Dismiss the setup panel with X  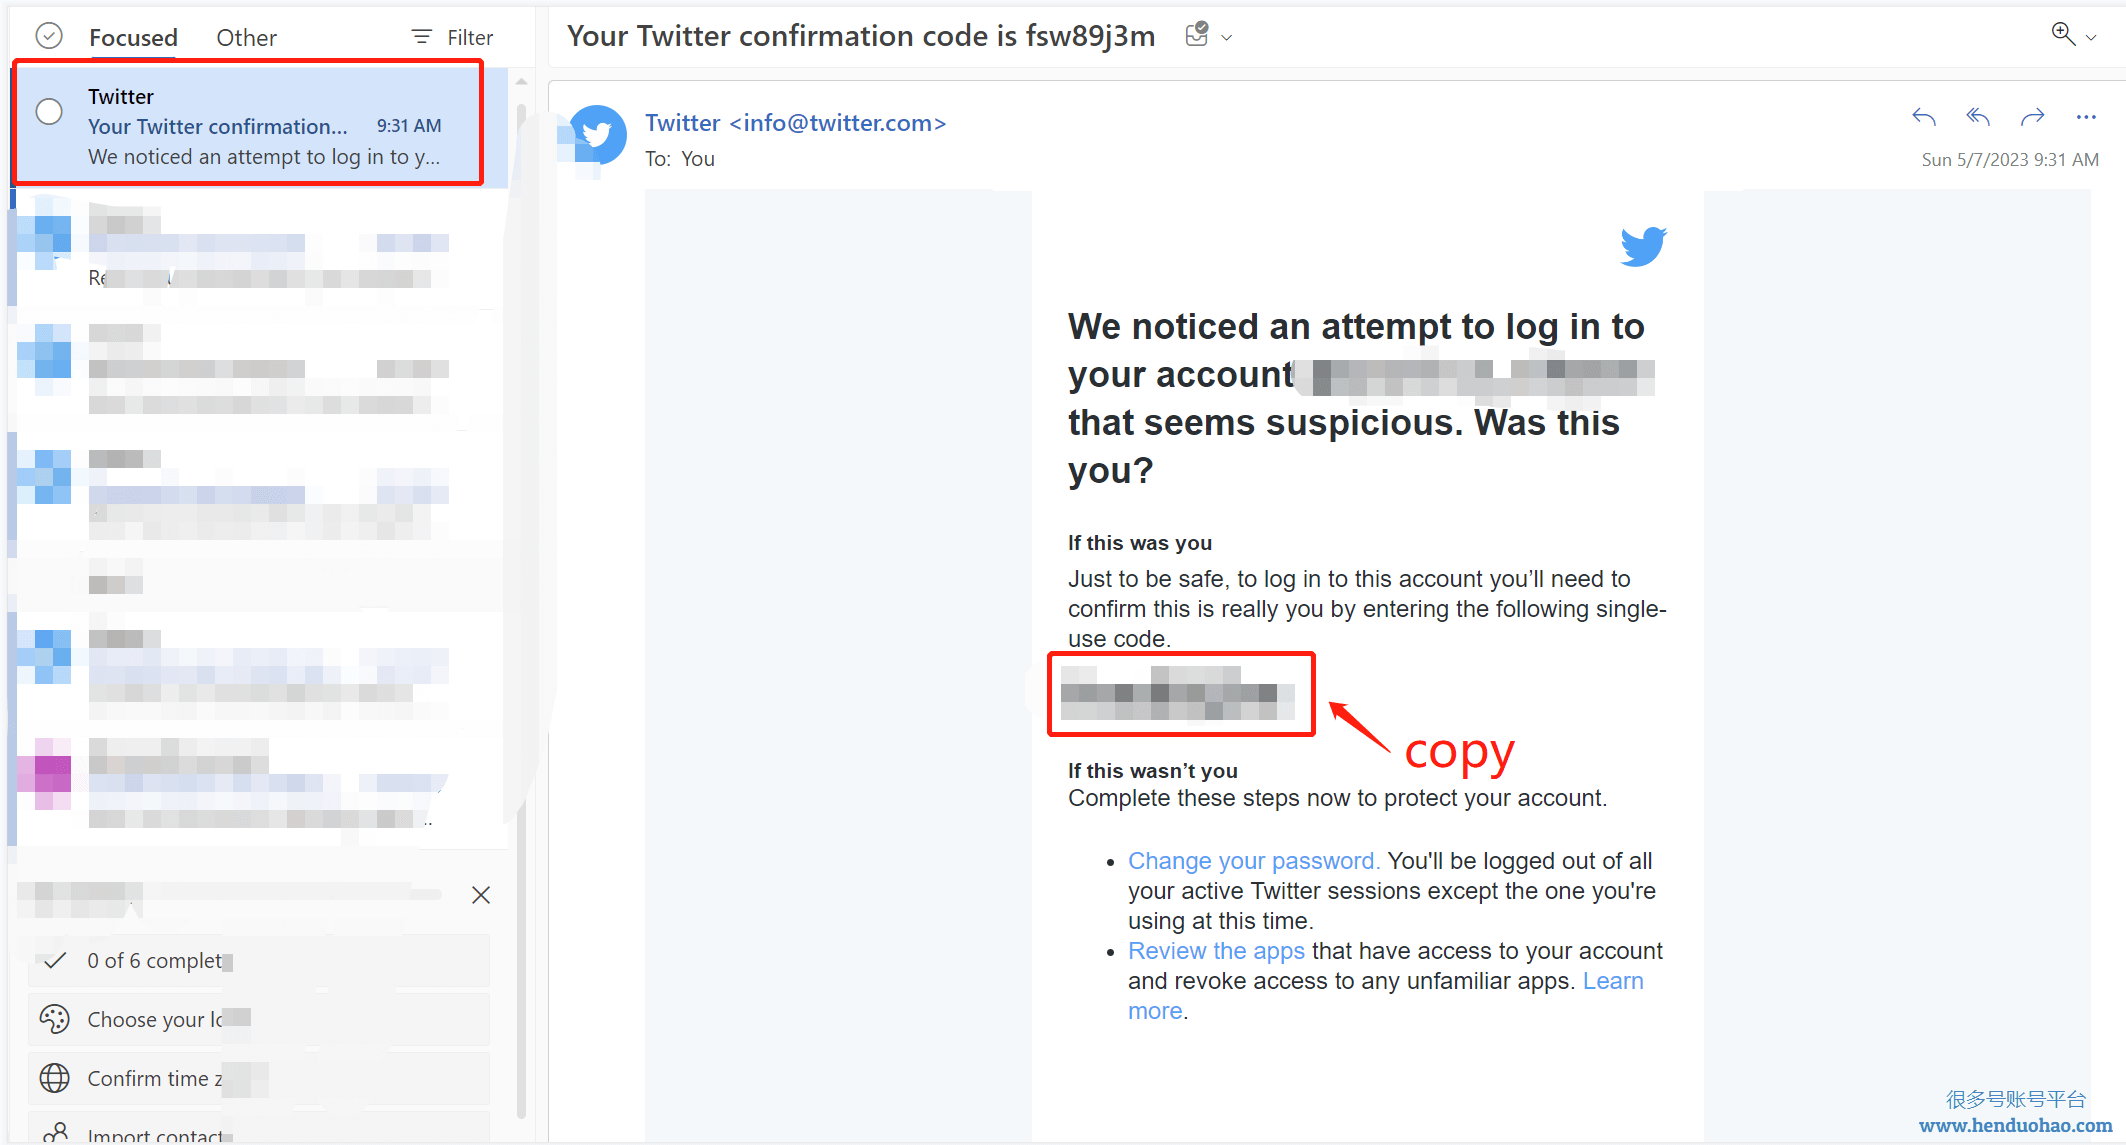click(x=481, y=895)
